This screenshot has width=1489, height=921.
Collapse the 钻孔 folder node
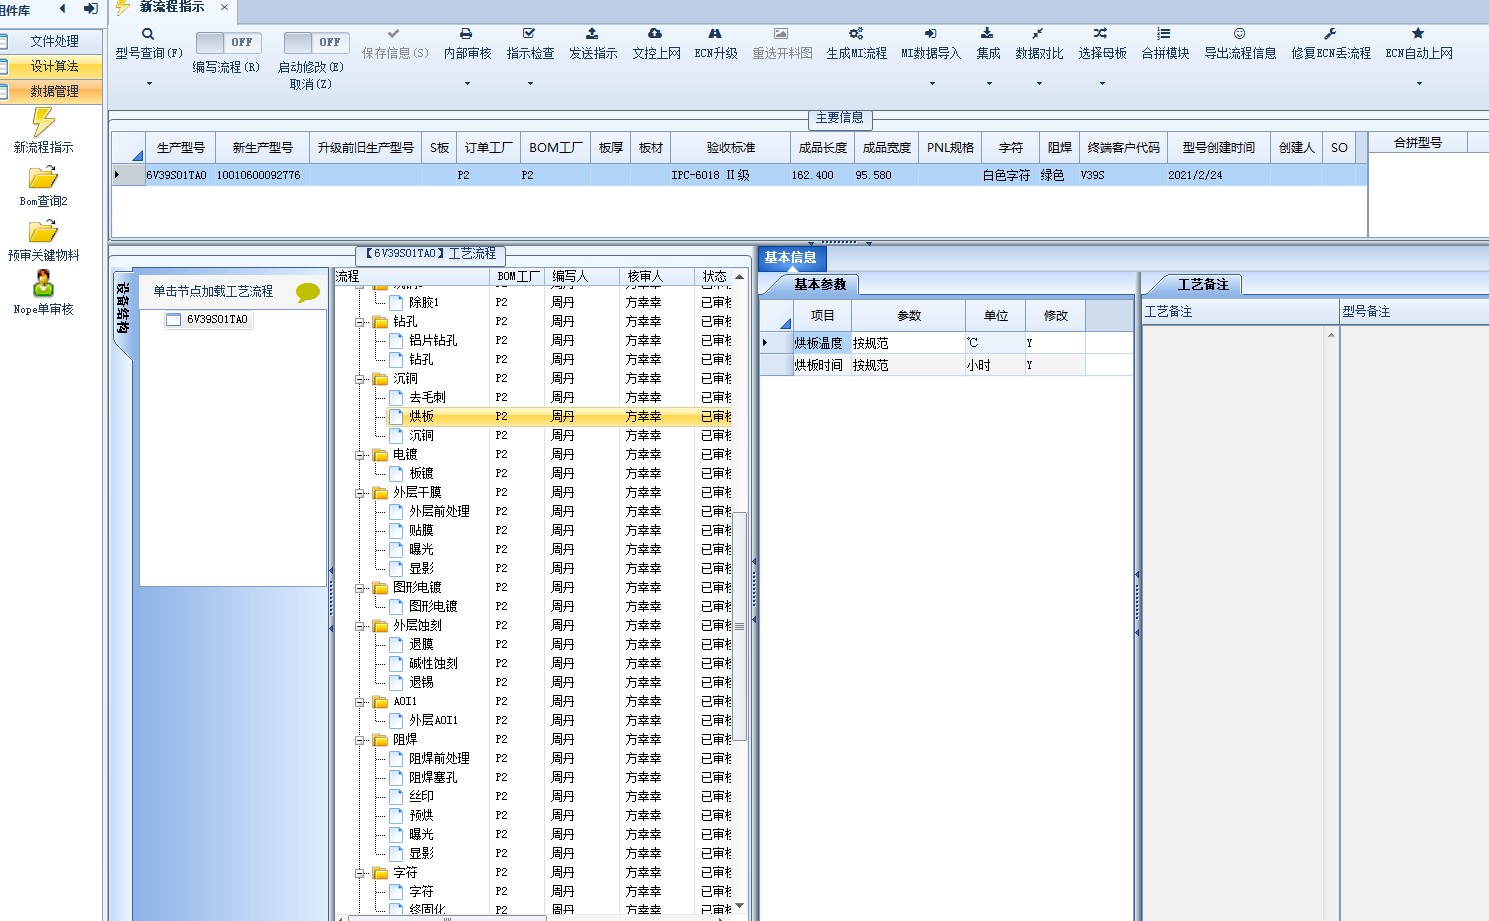(x=360, y=322)
